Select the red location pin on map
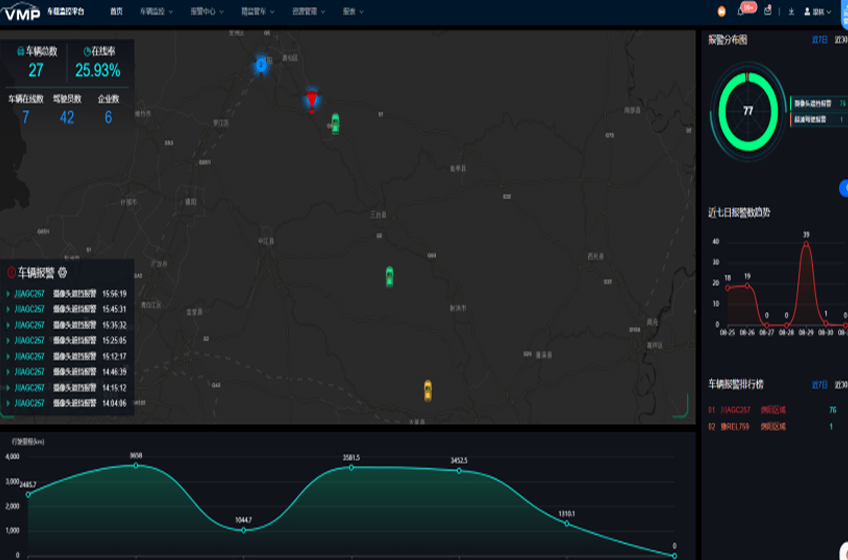848x560 pixels. click(x=312, y=98)
